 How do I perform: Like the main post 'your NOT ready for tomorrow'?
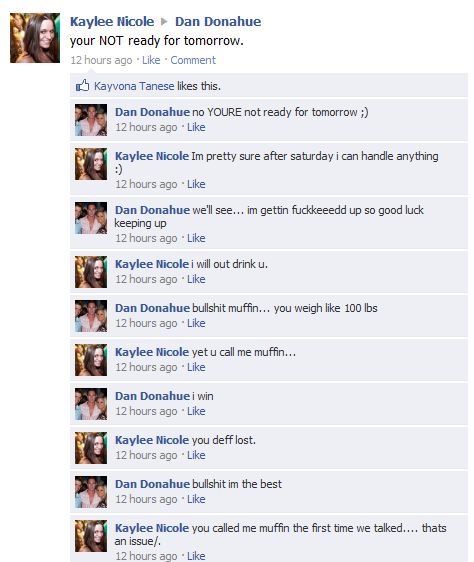tap(151, 60)
